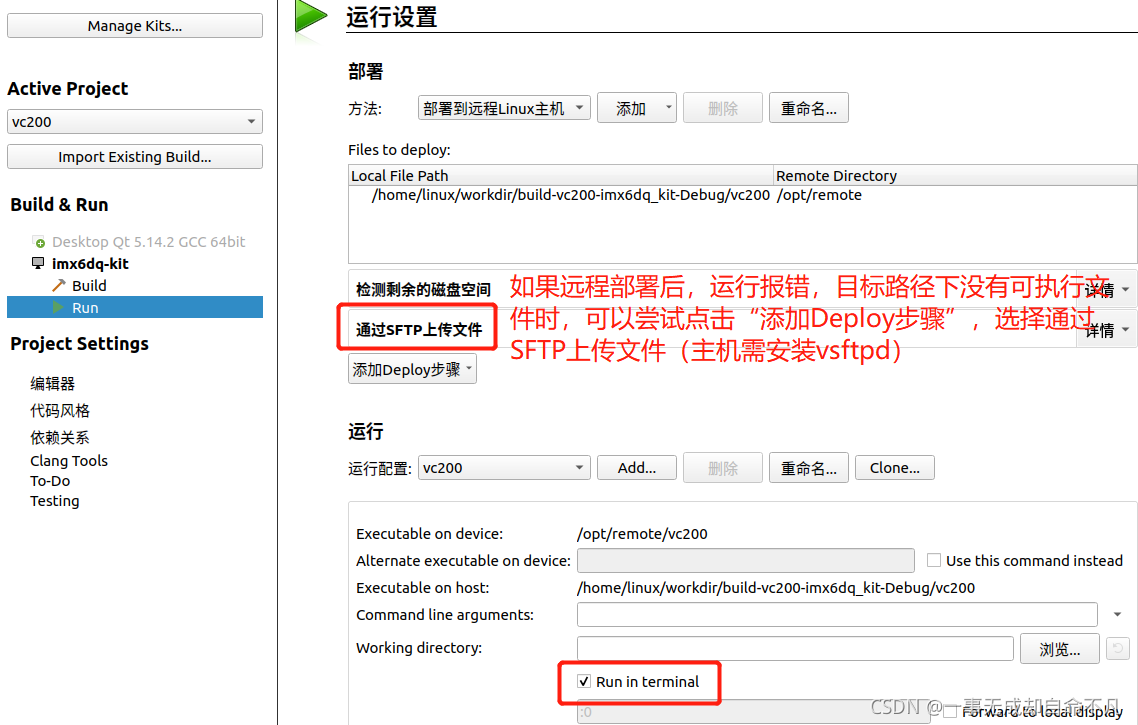Click the Local File Path column header
The image size is (1138, 725).
(560, 176)
